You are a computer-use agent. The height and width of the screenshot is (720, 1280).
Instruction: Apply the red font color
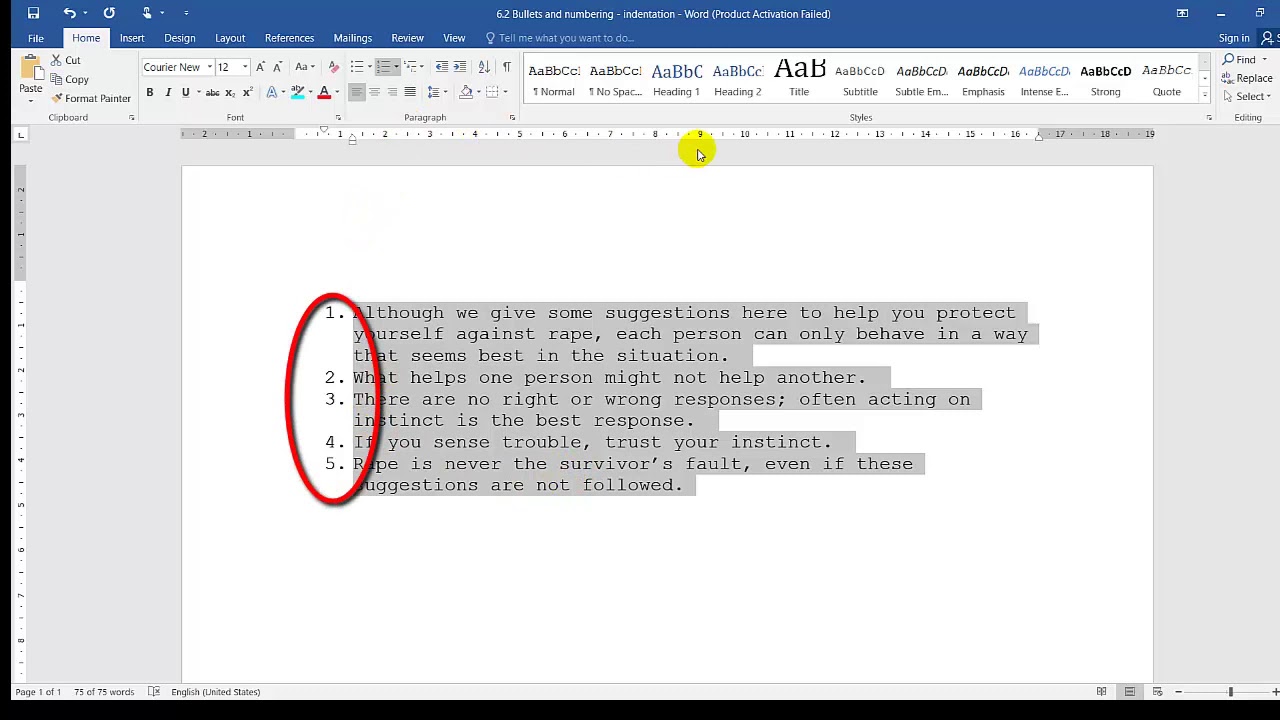(x=324, y=92)
